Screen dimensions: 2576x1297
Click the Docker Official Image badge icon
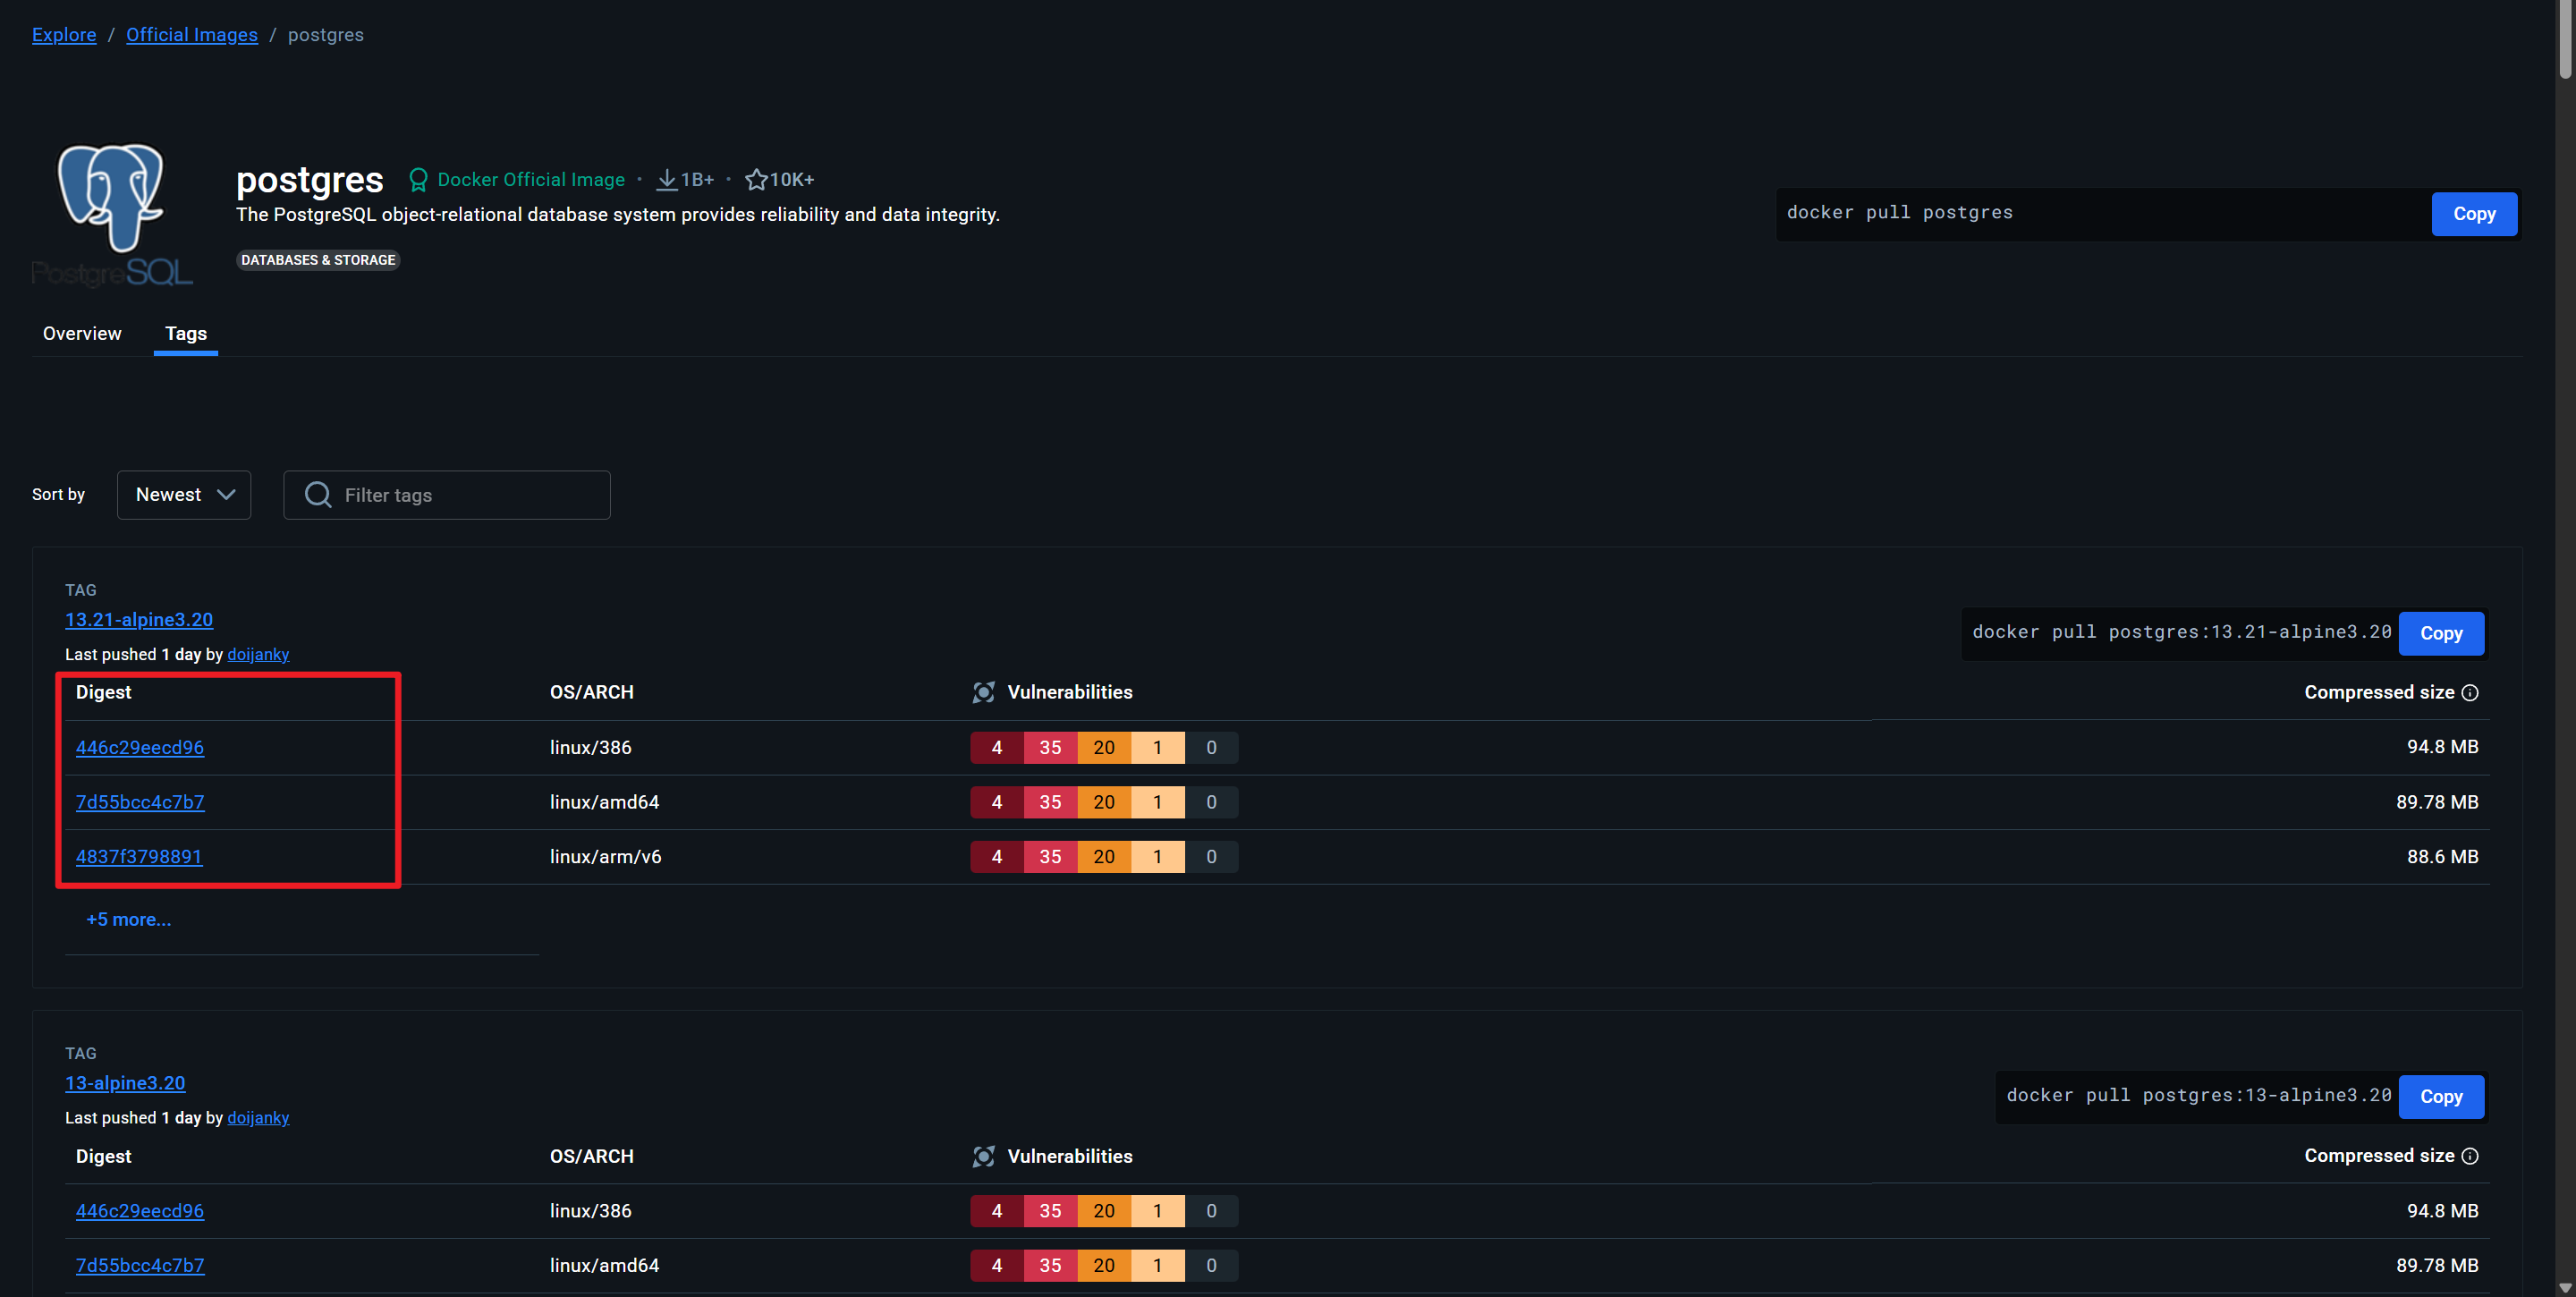(x=418, y=180)
